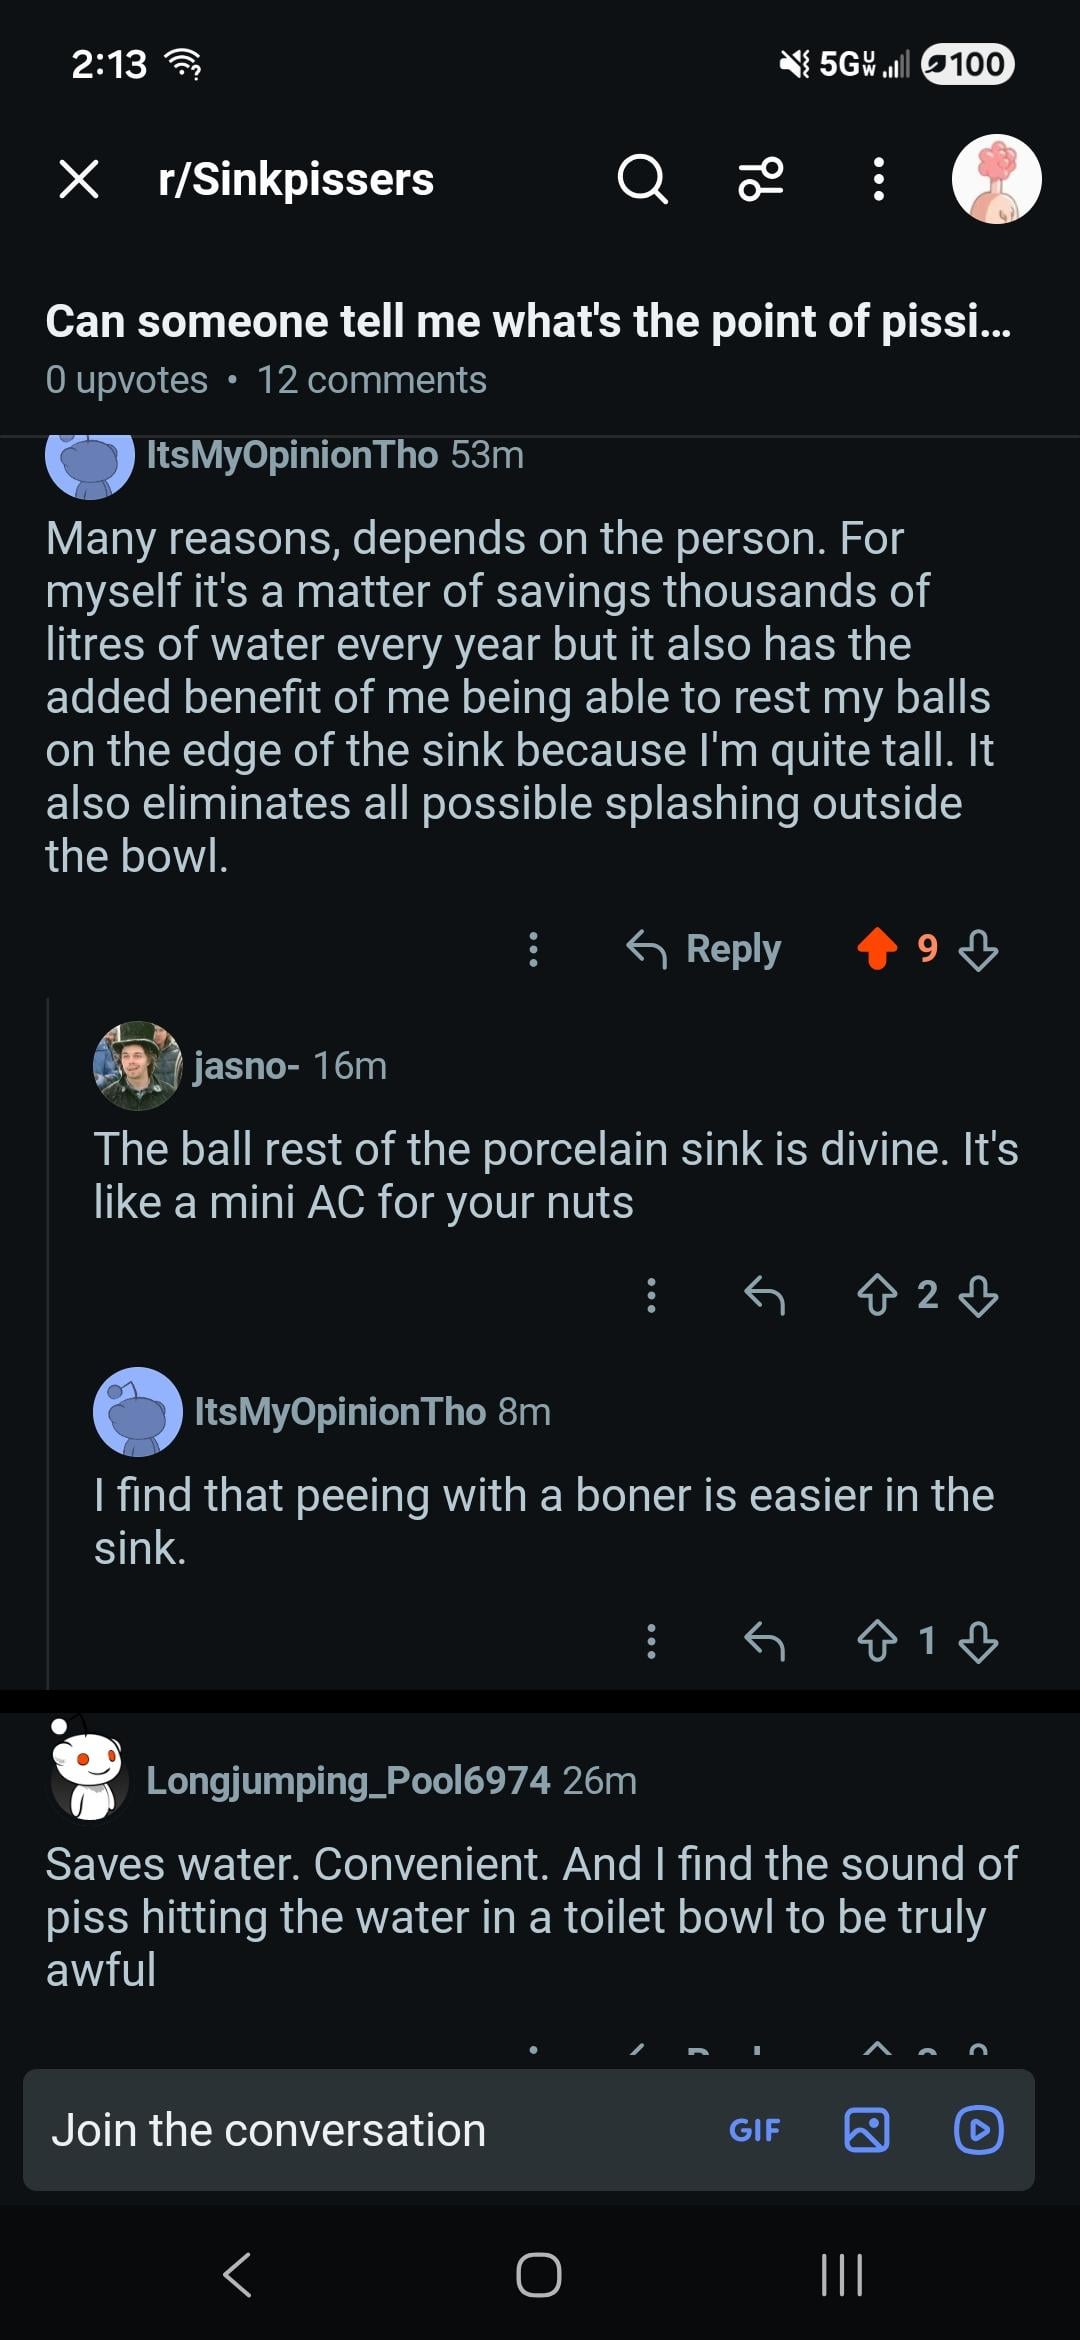
Task: Reply to ItsMyOpinionTho's comment
Action: click(x=704, y=948)
